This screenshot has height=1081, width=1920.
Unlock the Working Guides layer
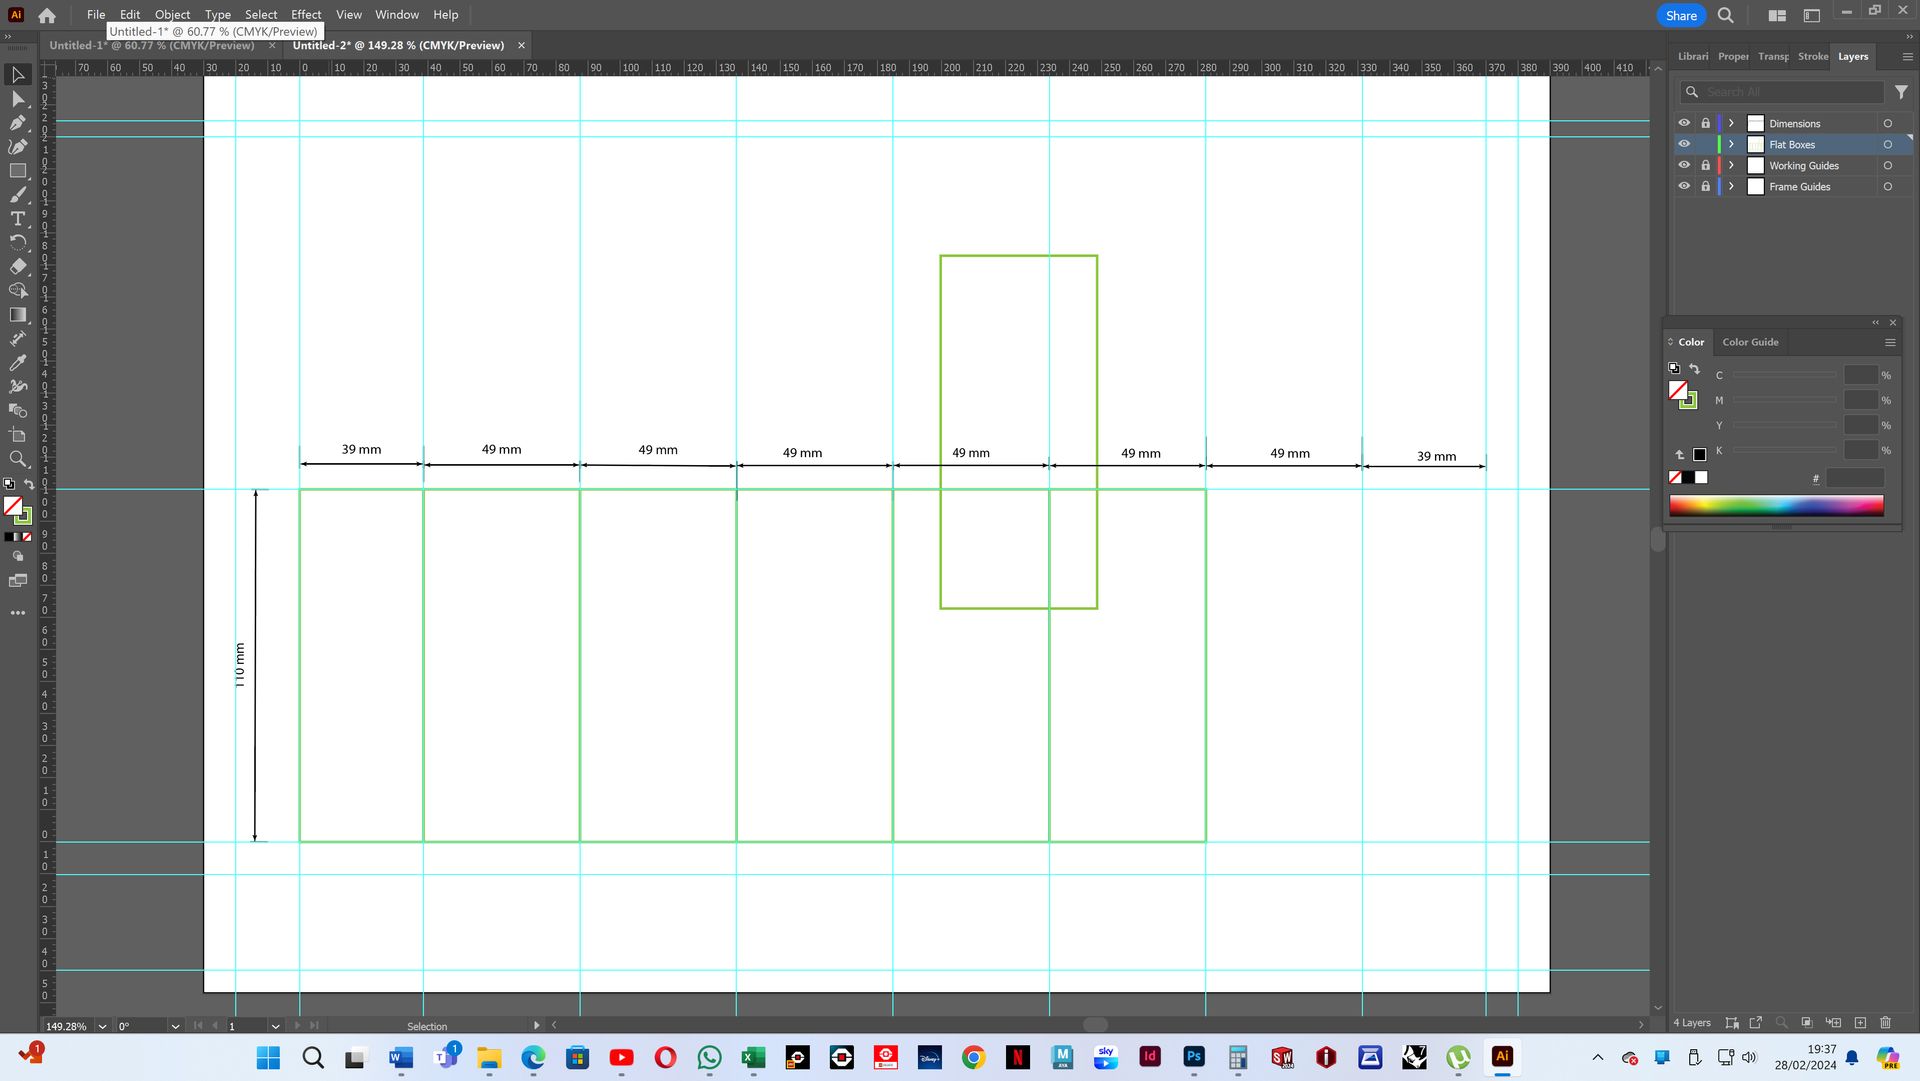(1706, 165)
